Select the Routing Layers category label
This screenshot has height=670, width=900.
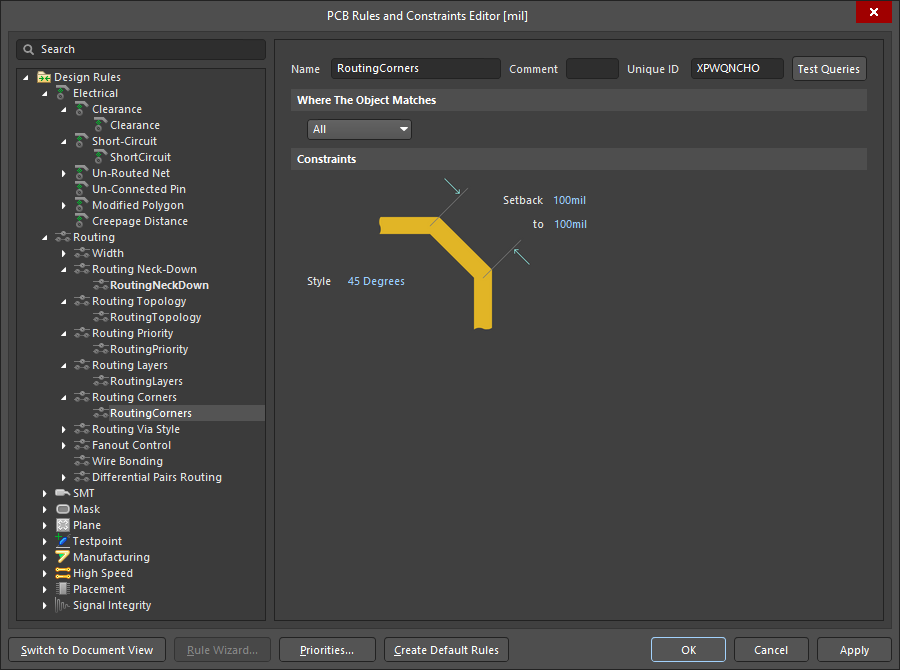[x=130, y=365]
